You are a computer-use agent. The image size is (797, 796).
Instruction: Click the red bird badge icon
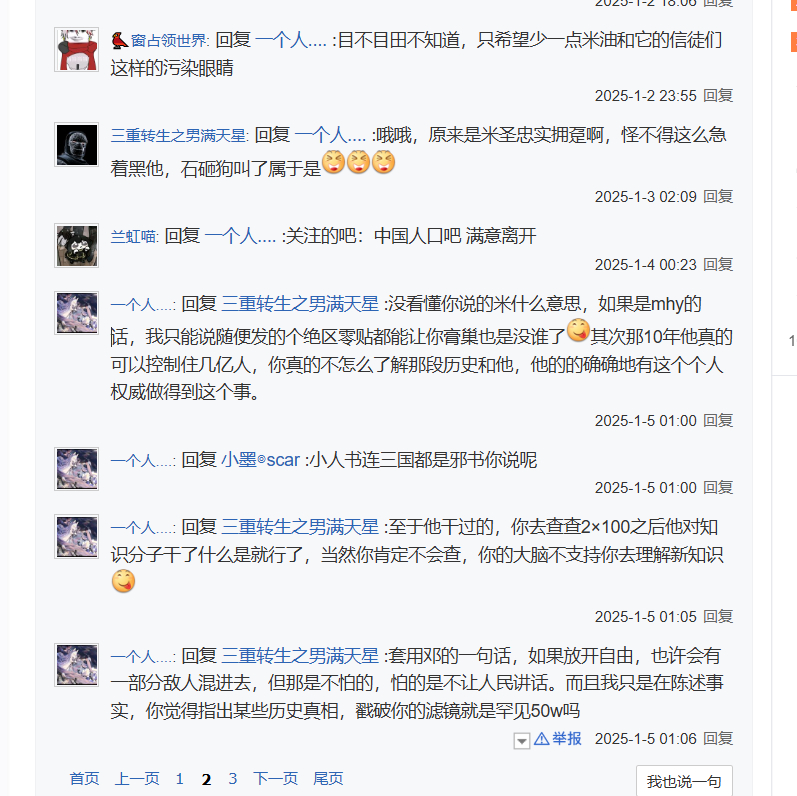coord(119,40)
